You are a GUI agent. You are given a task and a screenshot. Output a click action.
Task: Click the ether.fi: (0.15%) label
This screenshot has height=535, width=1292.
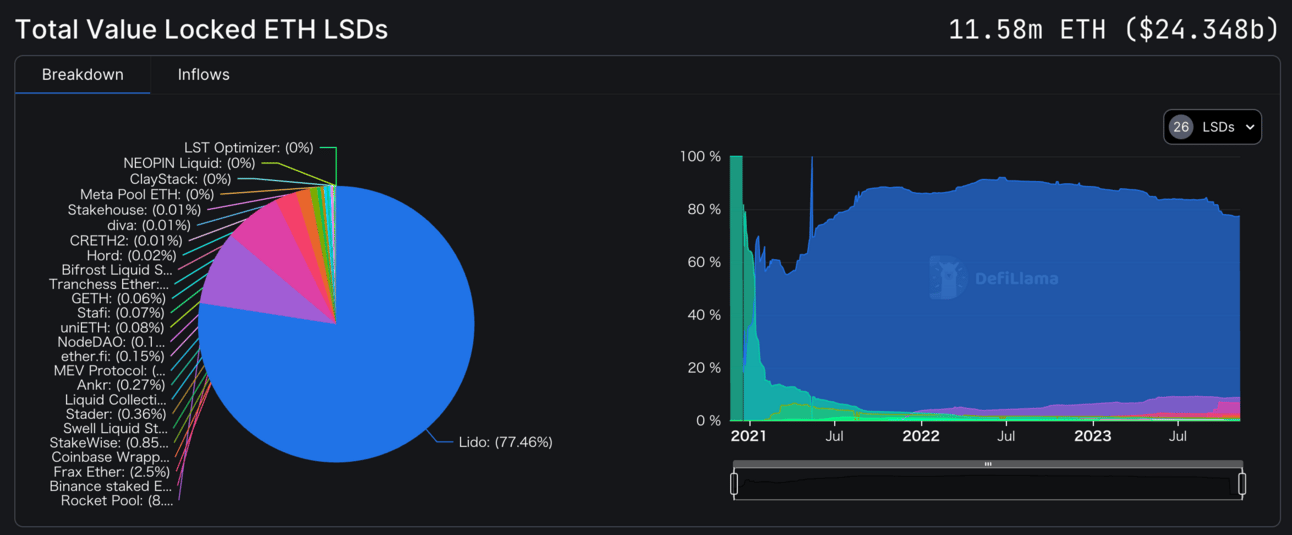113,356
